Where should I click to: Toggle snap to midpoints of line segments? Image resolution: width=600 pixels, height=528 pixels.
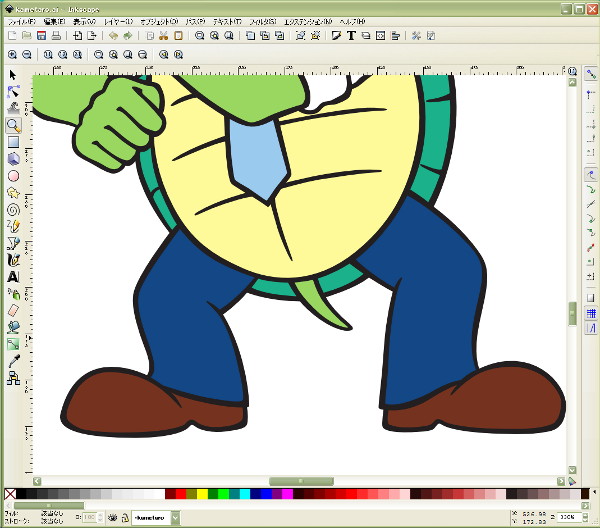tap(591, 248)
